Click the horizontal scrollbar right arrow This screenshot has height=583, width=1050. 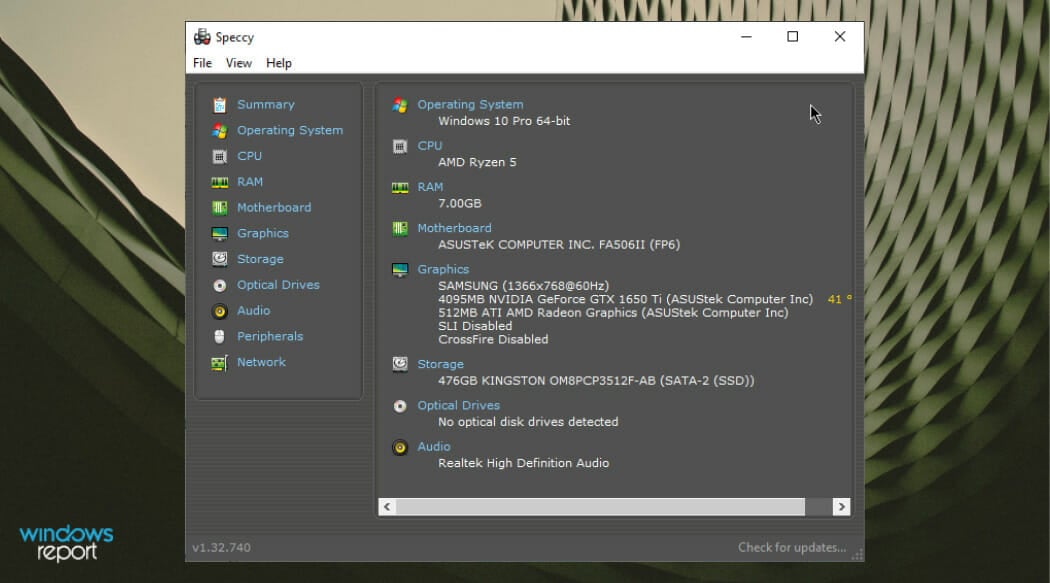pyautogui.click(x=840, y=507)
